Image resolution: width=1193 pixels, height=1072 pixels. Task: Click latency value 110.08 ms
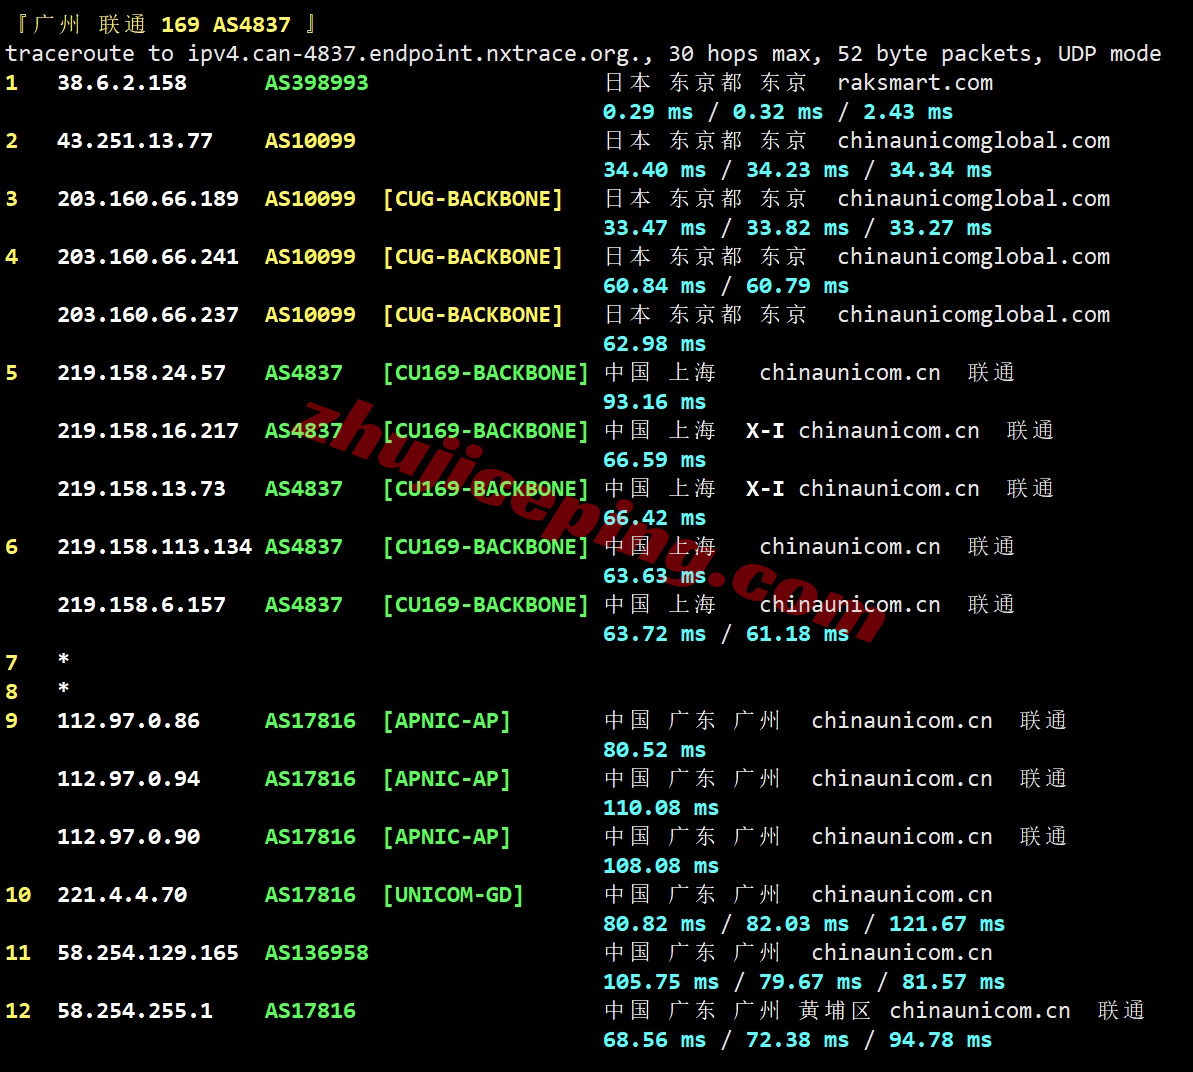point(661,808)
